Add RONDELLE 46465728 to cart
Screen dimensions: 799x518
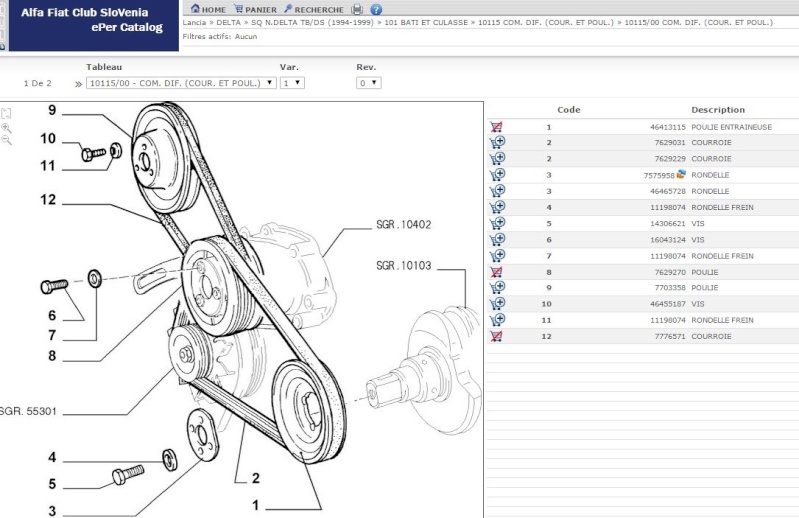point(497,191)
